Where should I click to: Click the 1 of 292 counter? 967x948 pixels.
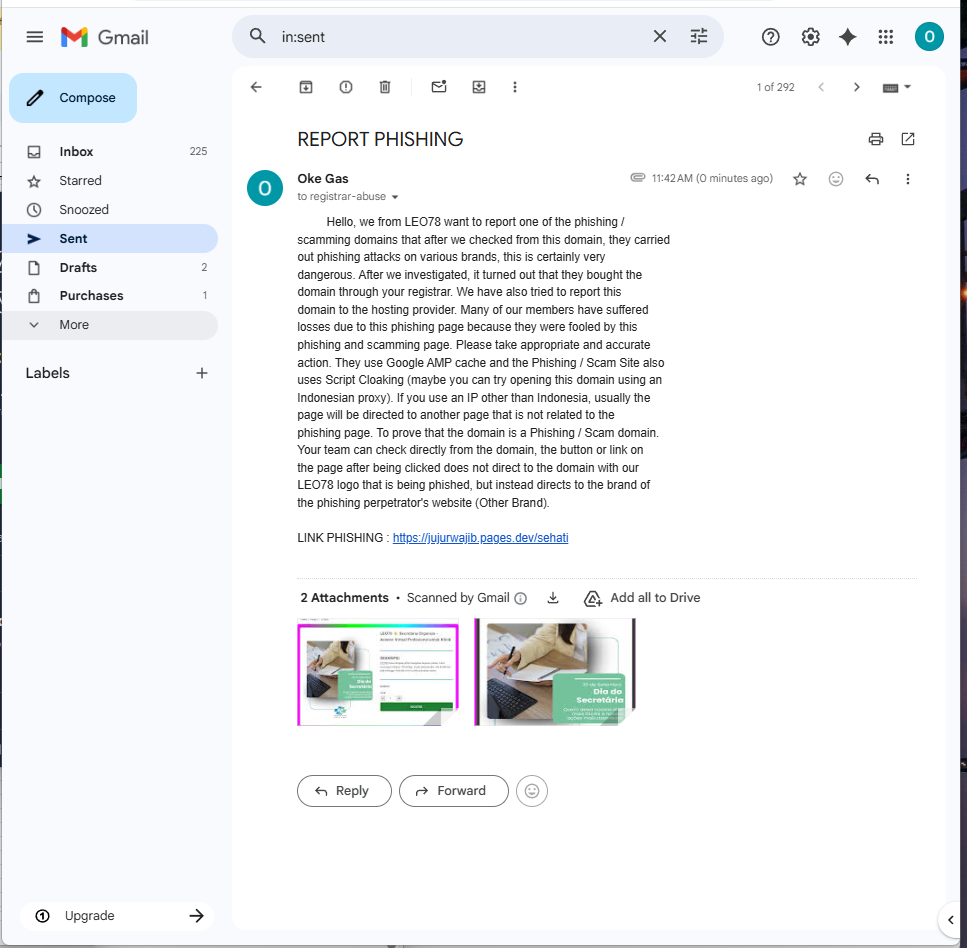point(775,88)
